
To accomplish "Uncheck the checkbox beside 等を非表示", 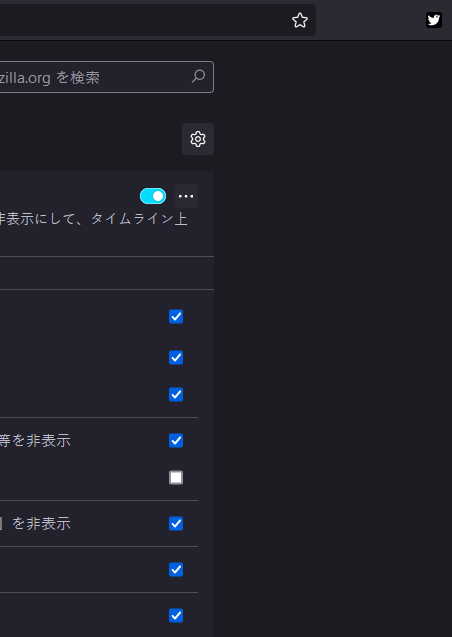I will pos(176,440).
